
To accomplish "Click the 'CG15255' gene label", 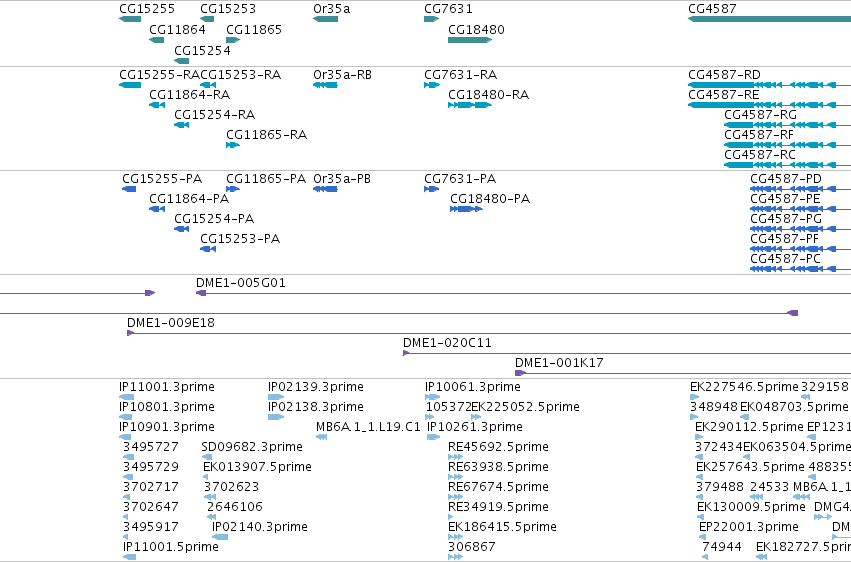I will [147, 9].
